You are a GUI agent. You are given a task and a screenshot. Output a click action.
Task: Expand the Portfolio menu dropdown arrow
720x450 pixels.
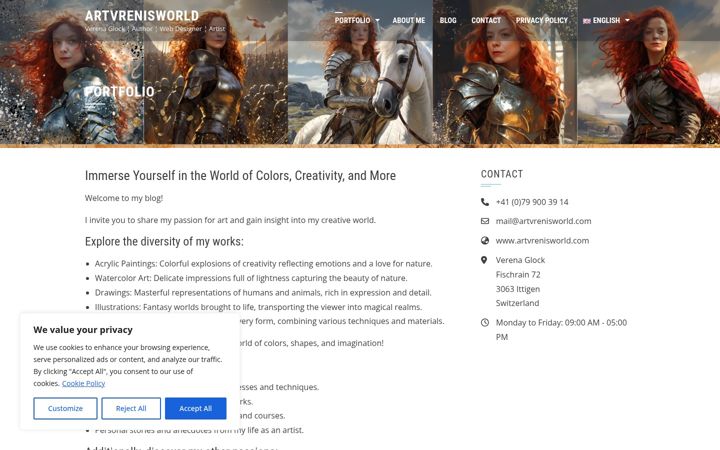[x=377, y=20]
